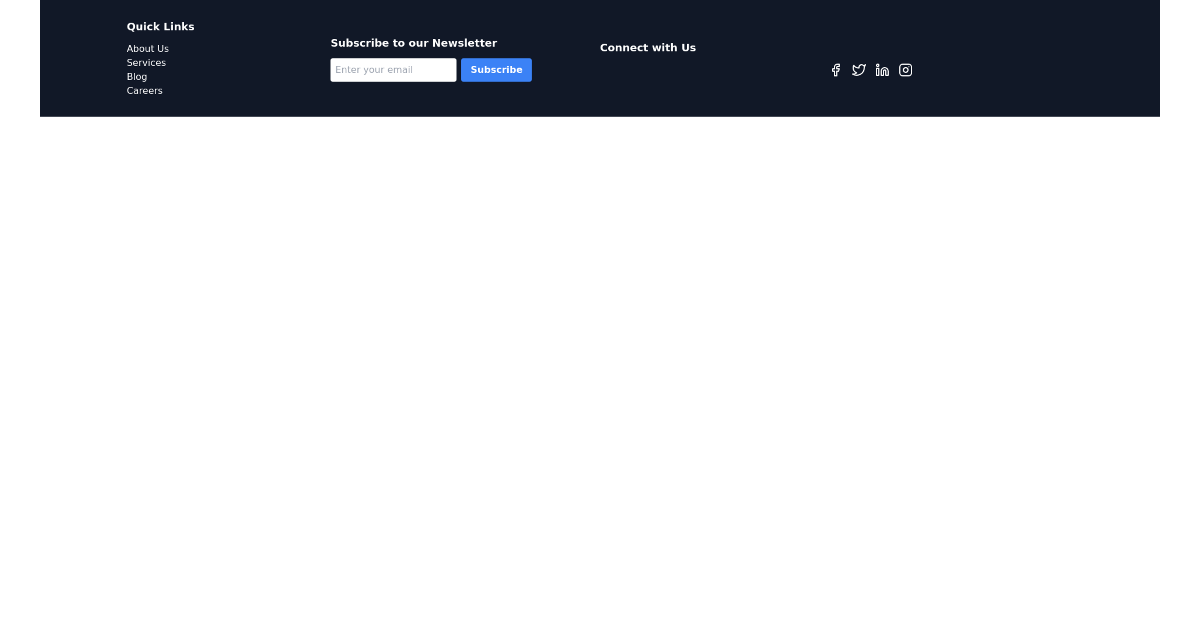Connect on LinkedIn from the footer

click(882, 70)
